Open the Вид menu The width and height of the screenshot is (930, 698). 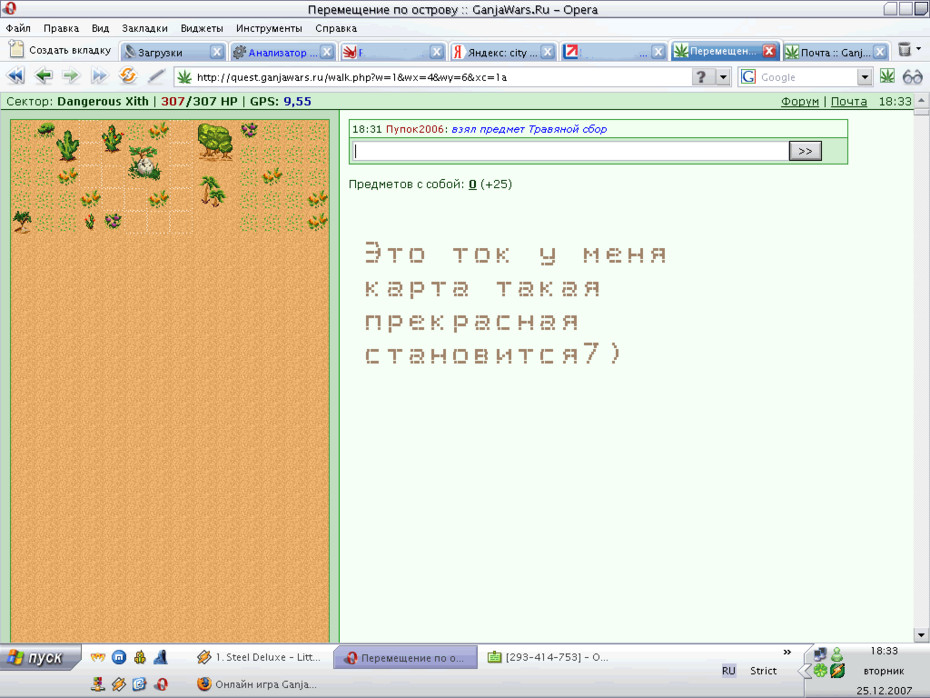point(100,28)
